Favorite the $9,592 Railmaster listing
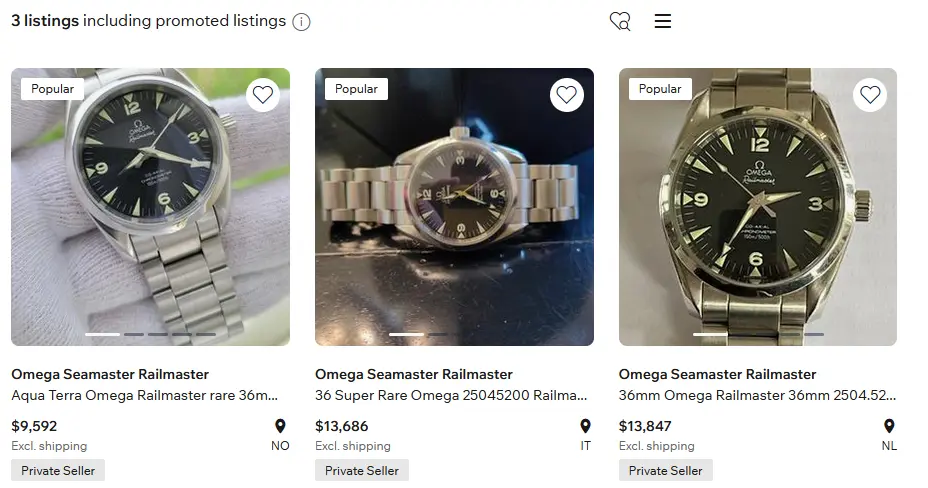This screenshot has width=928, height=488. click(262, 95)
